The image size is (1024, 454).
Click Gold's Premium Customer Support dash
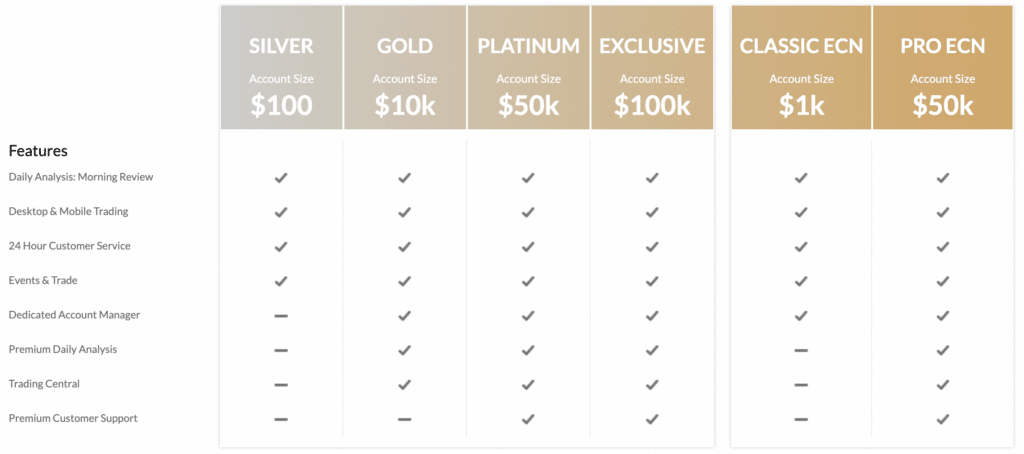404,419
